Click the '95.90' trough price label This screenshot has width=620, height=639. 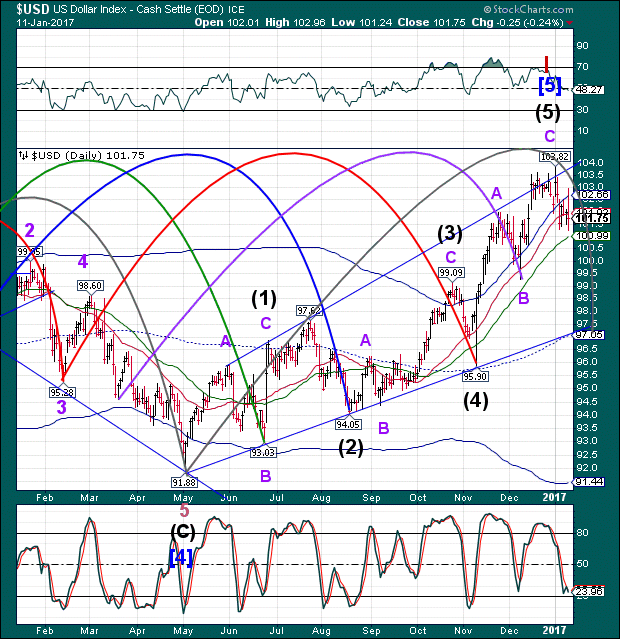point(475,377)
